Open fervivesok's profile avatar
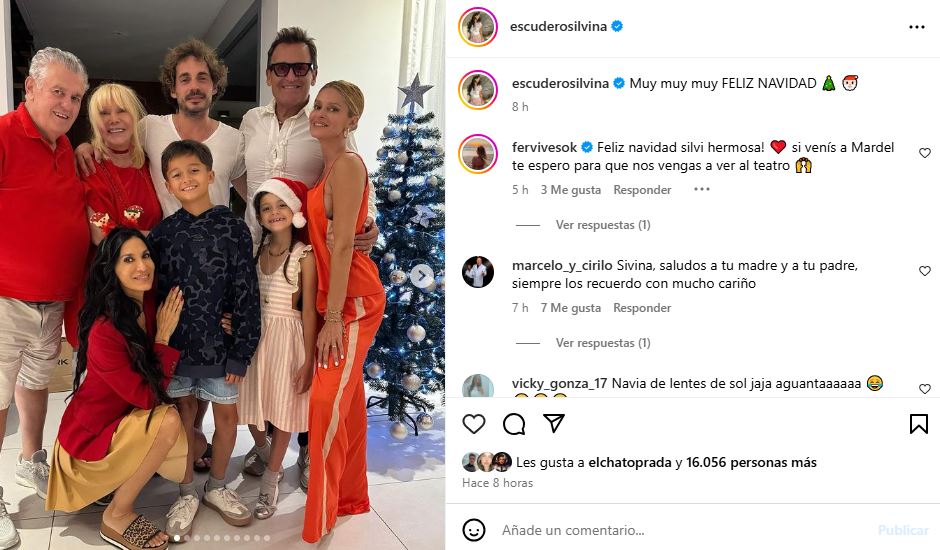 pyautogui.click(x=478, y=154)
